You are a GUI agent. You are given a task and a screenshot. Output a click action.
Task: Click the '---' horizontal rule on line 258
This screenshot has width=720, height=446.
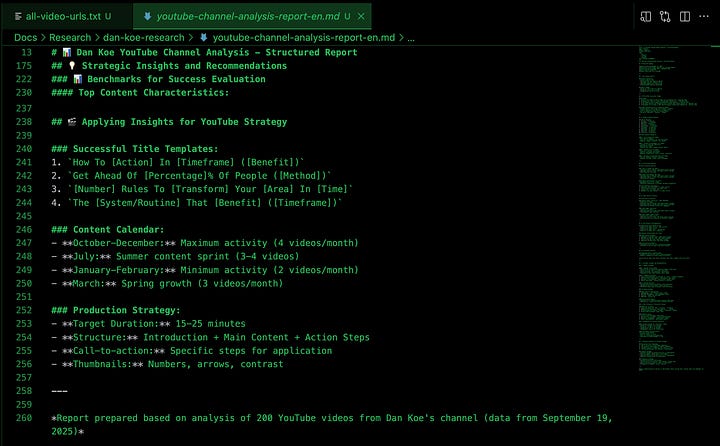point(59,391)
